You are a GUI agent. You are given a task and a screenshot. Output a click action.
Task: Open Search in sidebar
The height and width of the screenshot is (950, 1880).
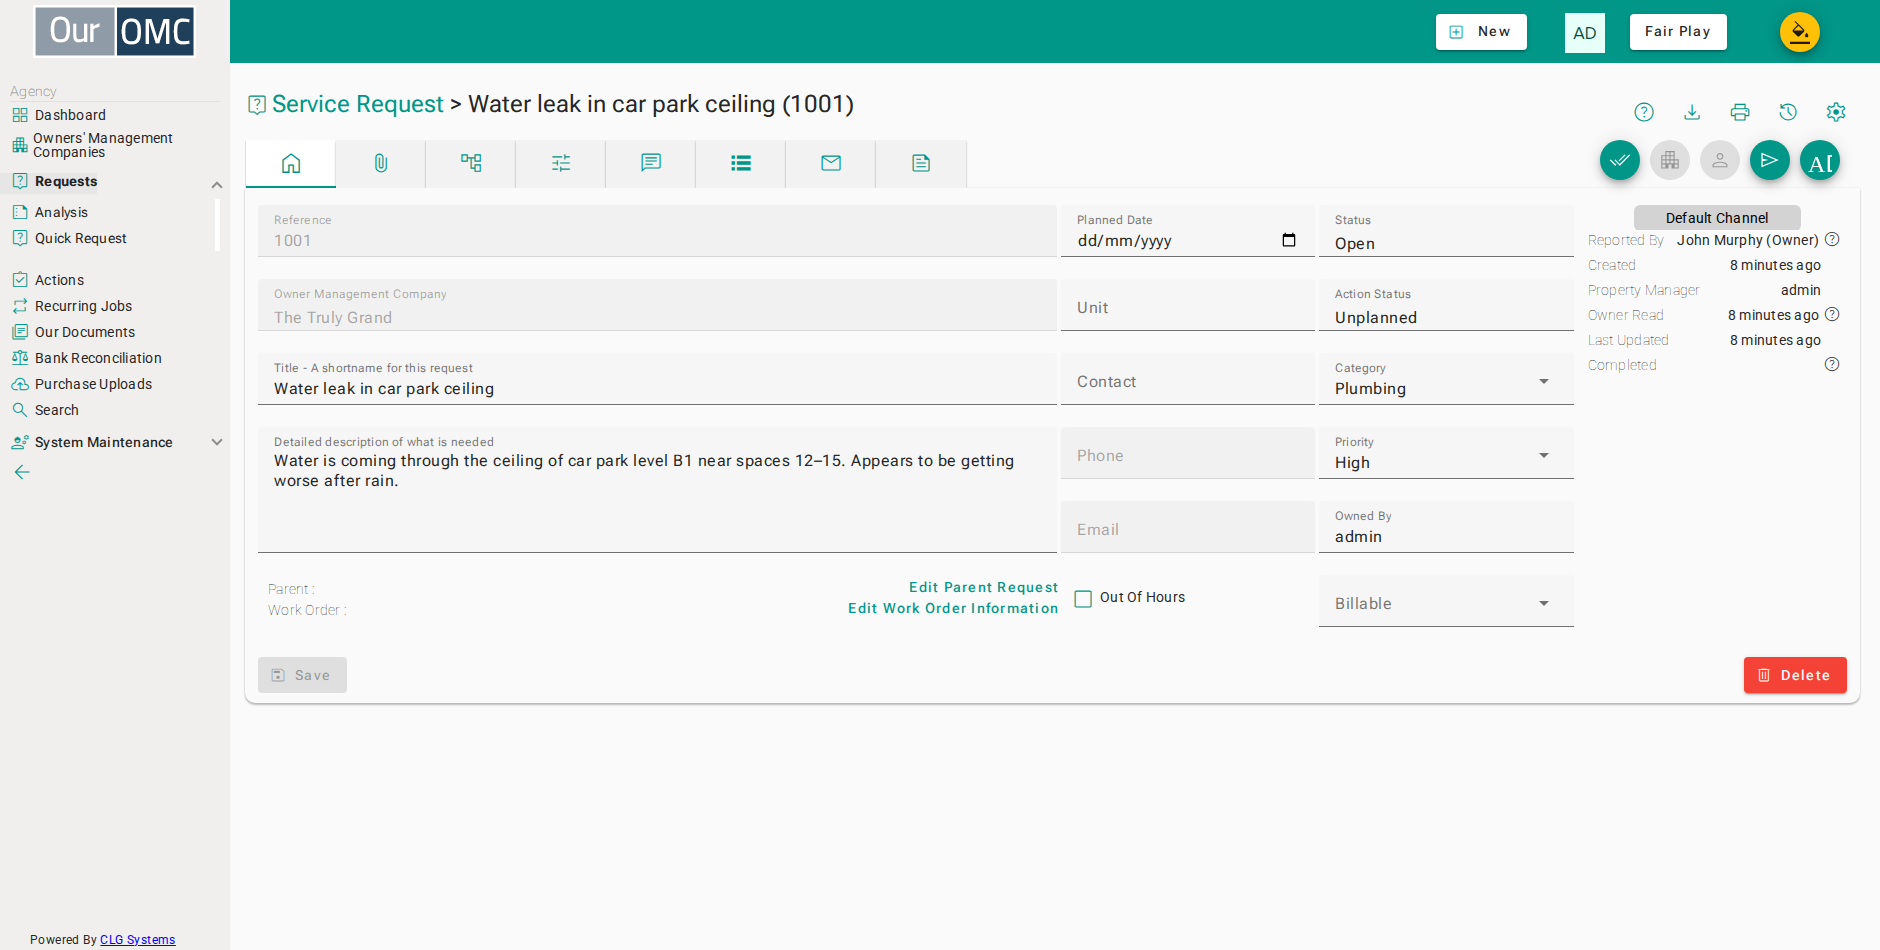(56, 410)
